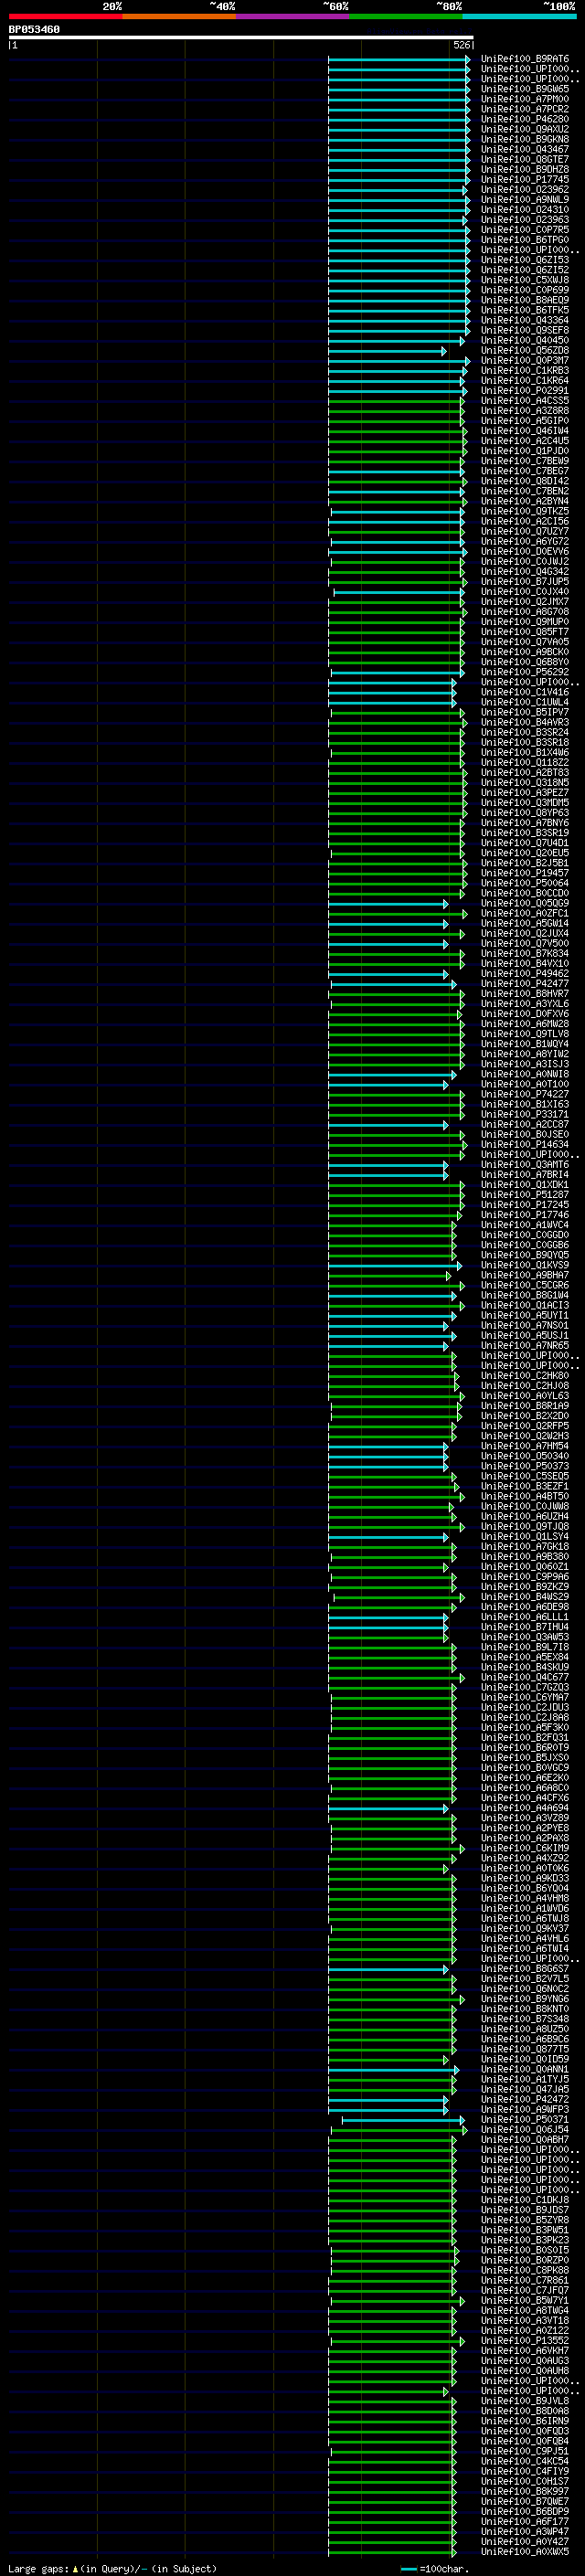Select hit label UniRef100_P02991
The width and height of the screenshot is (585, 2576).
tap(525, 391)
